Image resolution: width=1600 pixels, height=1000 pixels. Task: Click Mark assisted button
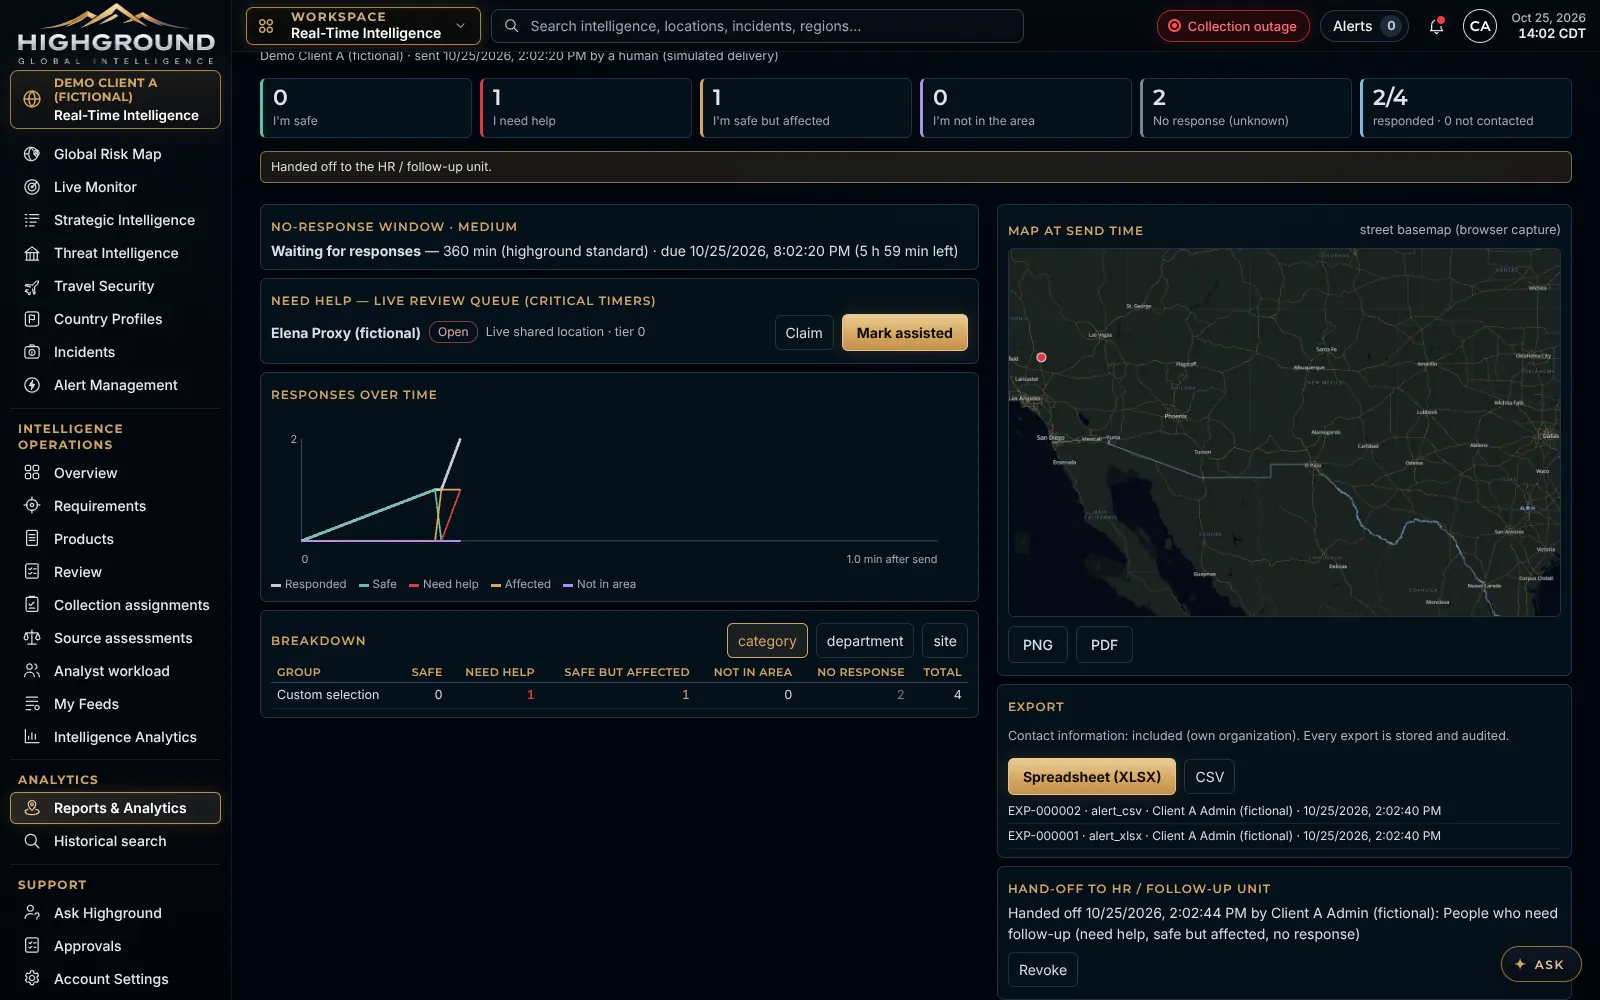[904, 333]
